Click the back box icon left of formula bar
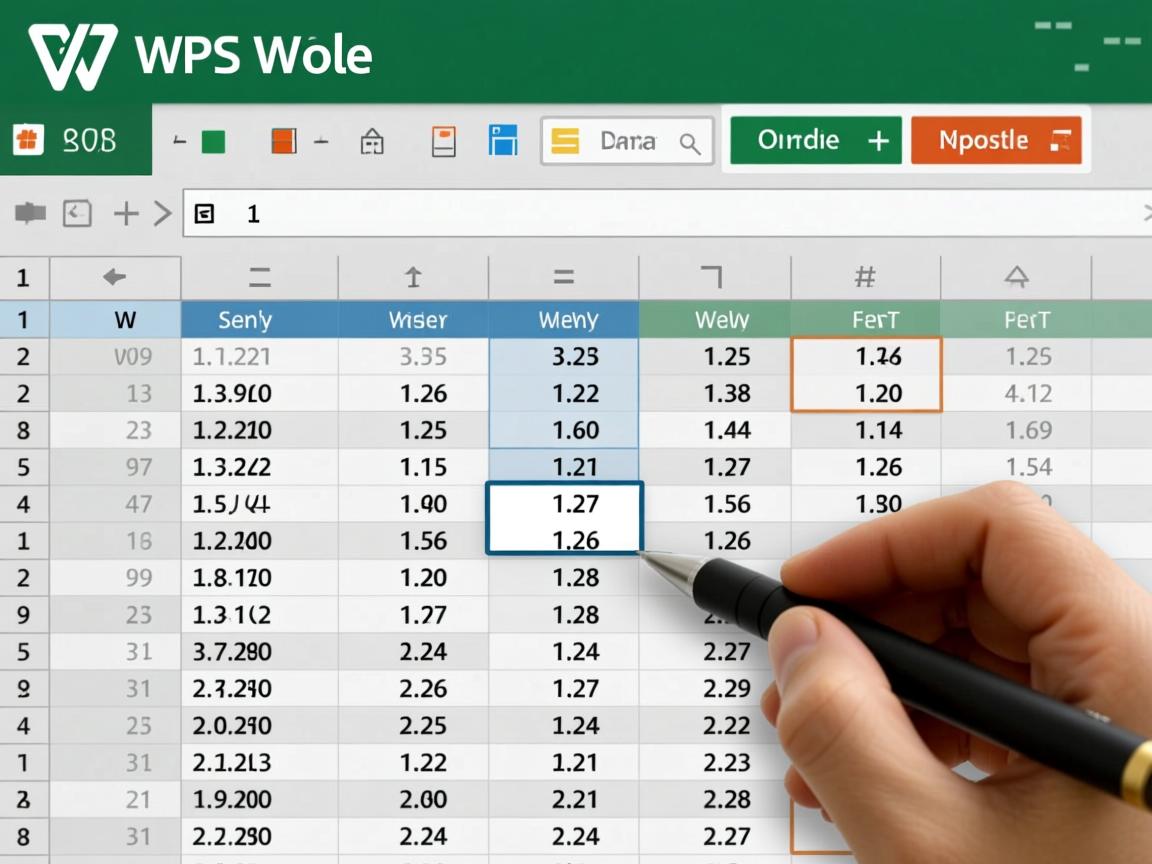This screenshot has width=1152, height=864. point(77,213)
